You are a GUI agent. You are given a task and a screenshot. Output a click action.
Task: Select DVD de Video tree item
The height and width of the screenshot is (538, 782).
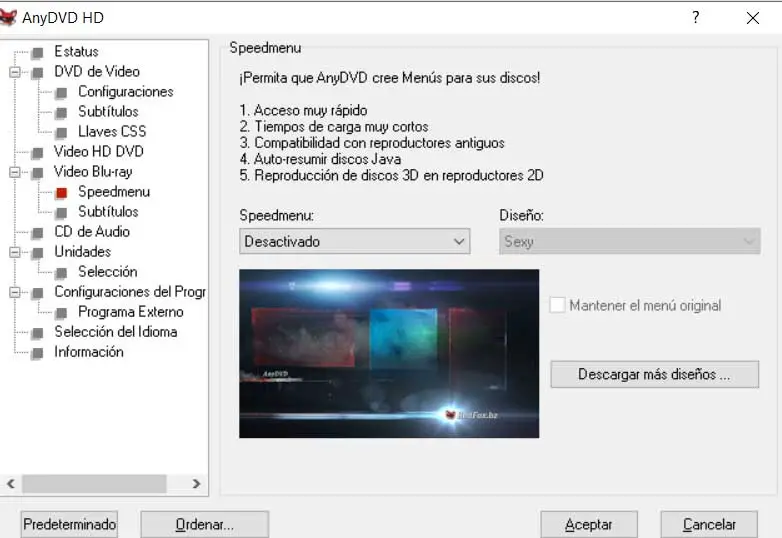(97, 71)
